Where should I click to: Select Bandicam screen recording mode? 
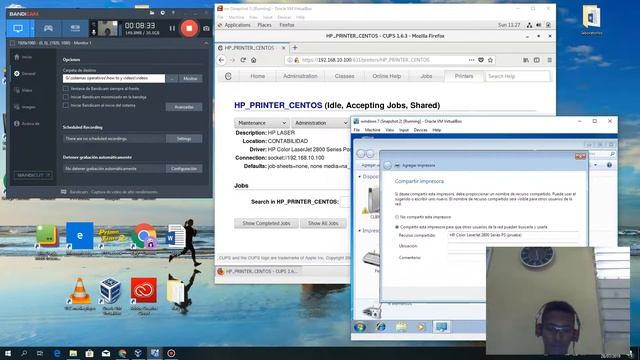[18, 29]
